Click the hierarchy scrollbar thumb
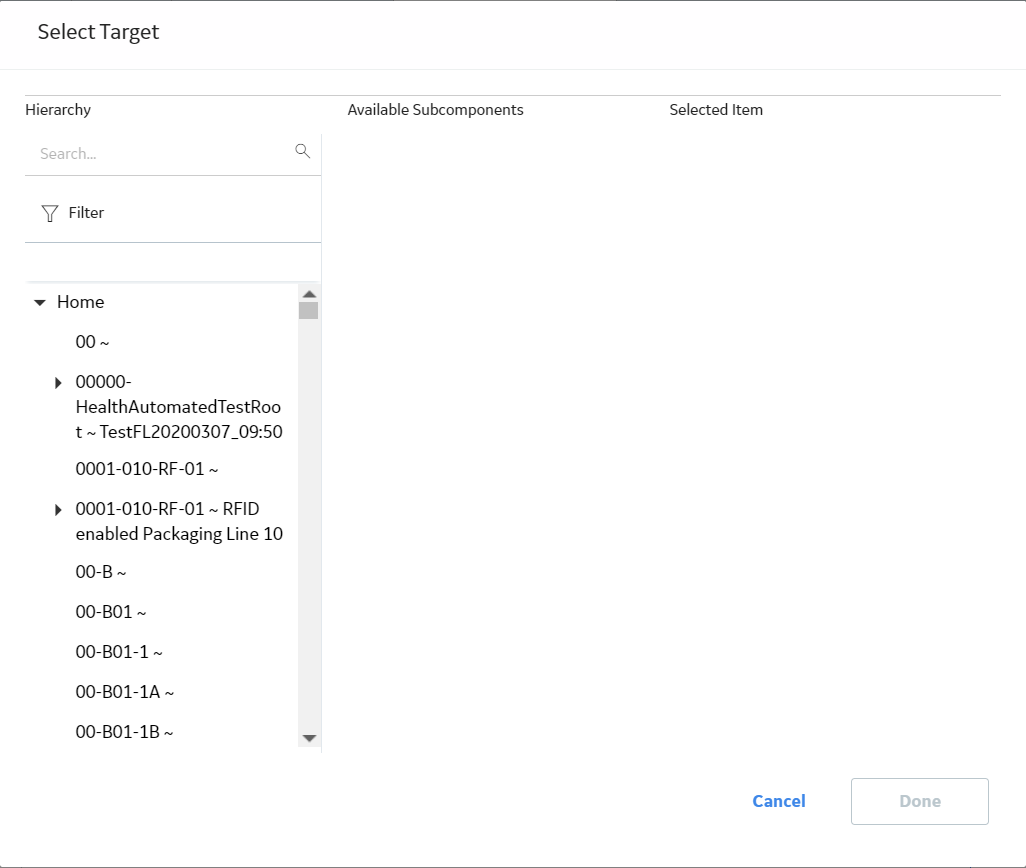 coord(308,310)
